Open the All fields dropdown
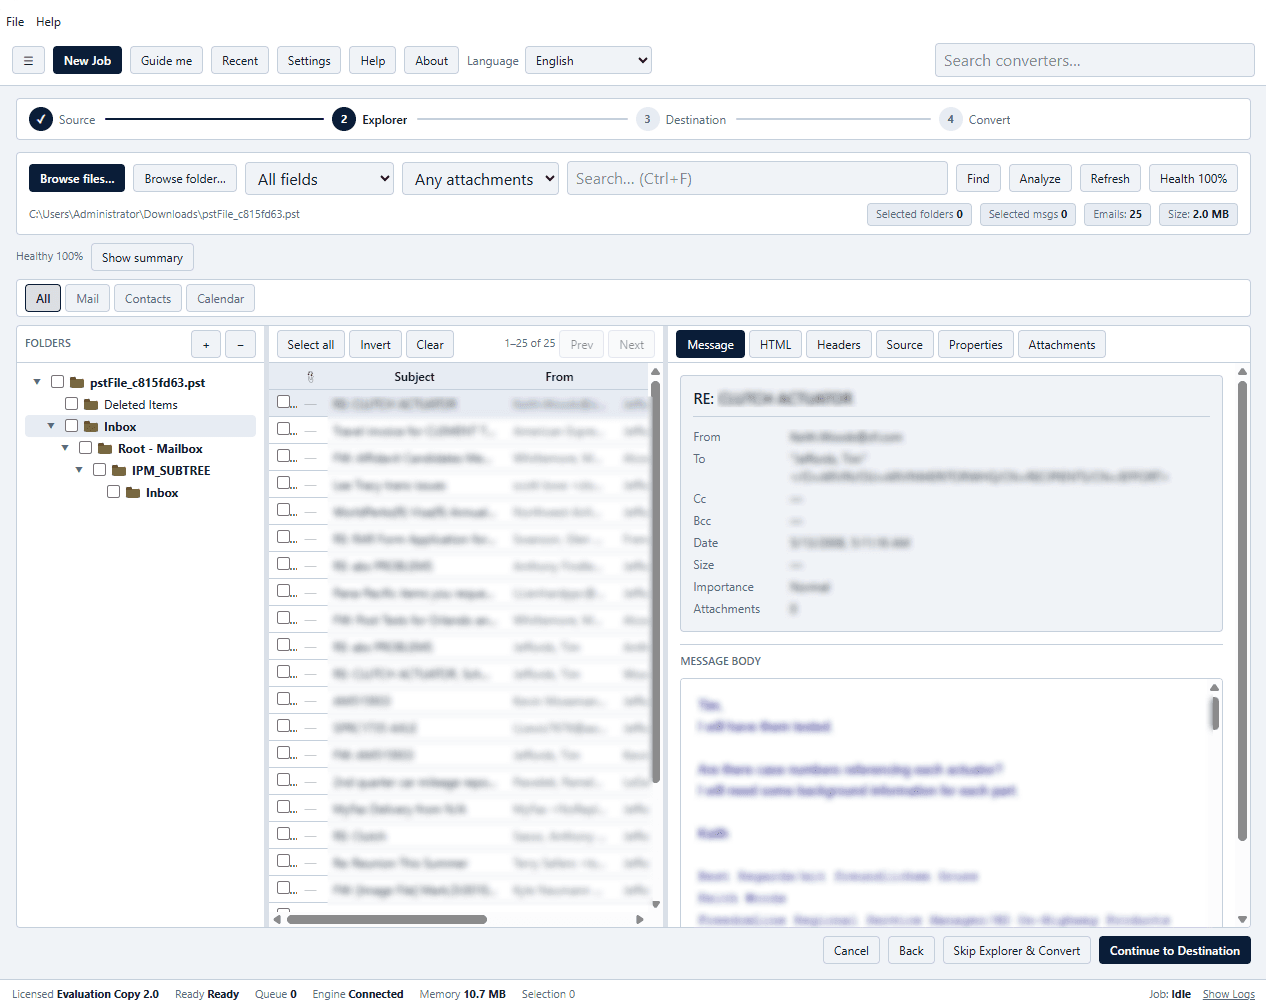 tap(320, 179)
